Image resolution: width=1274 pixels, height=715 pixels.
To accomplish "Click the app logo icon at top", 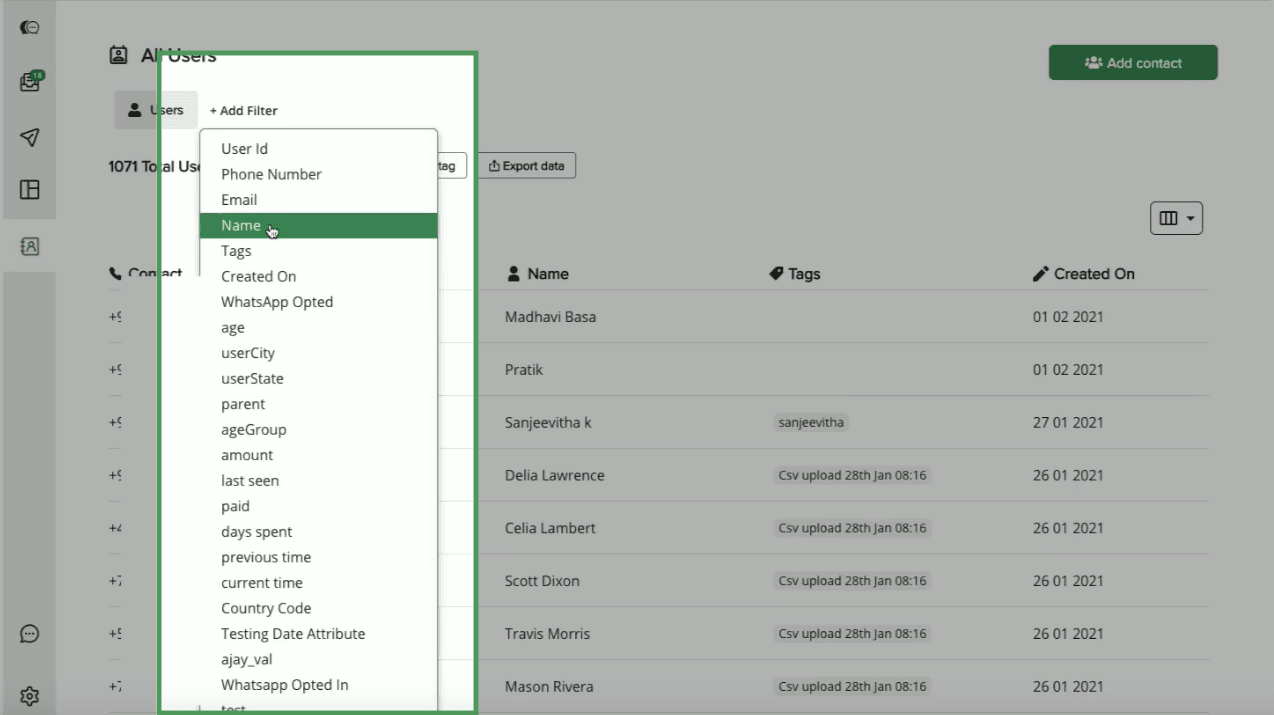I will pyautogui.click(x=30, y=28).
